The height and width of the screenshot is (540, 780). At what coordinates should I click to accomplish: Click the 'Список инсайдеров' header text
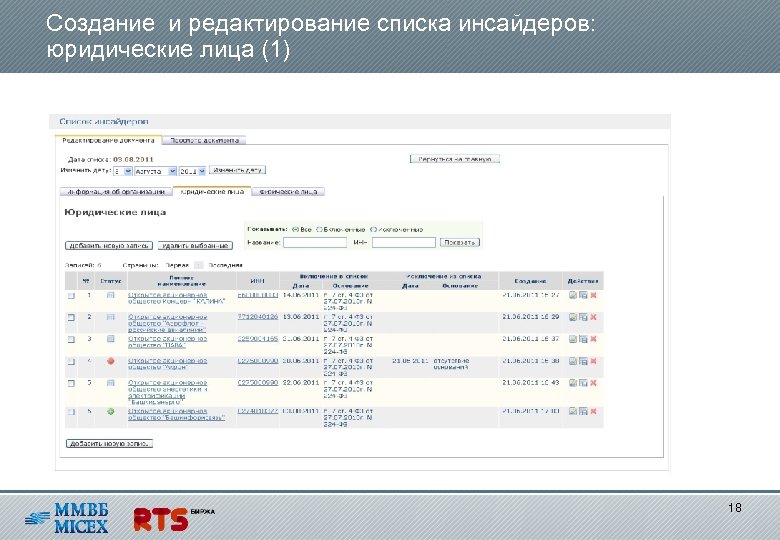[x=103, y=121]
